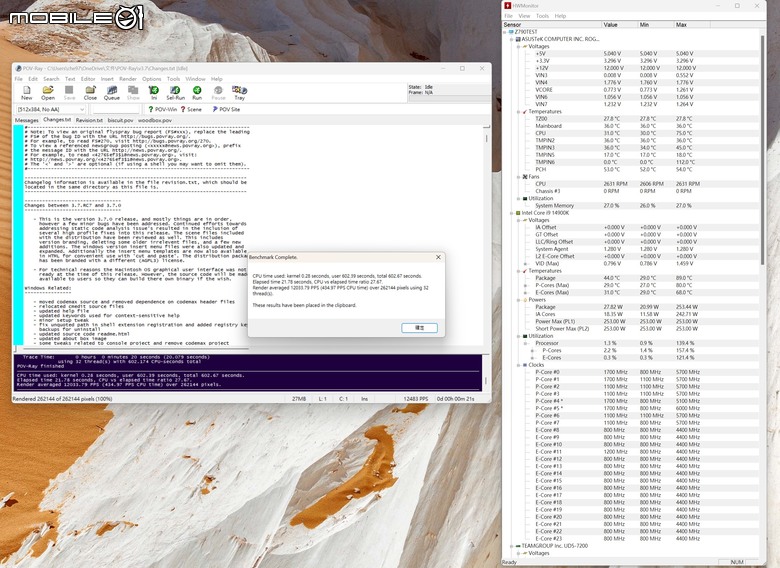Open the Ini settings icon
The width and height of the screenshot is (780, 568).
click(154, 93)
